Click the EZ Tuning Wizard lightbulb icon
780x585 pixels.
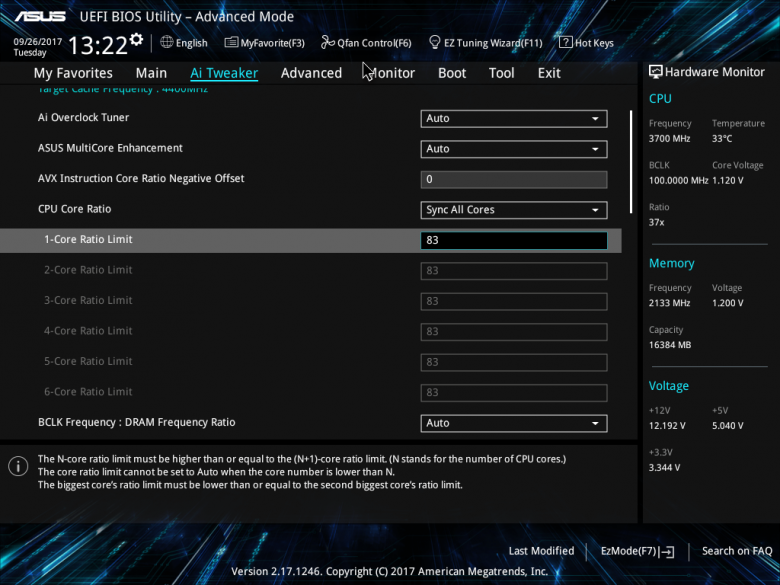pos(434,42)
